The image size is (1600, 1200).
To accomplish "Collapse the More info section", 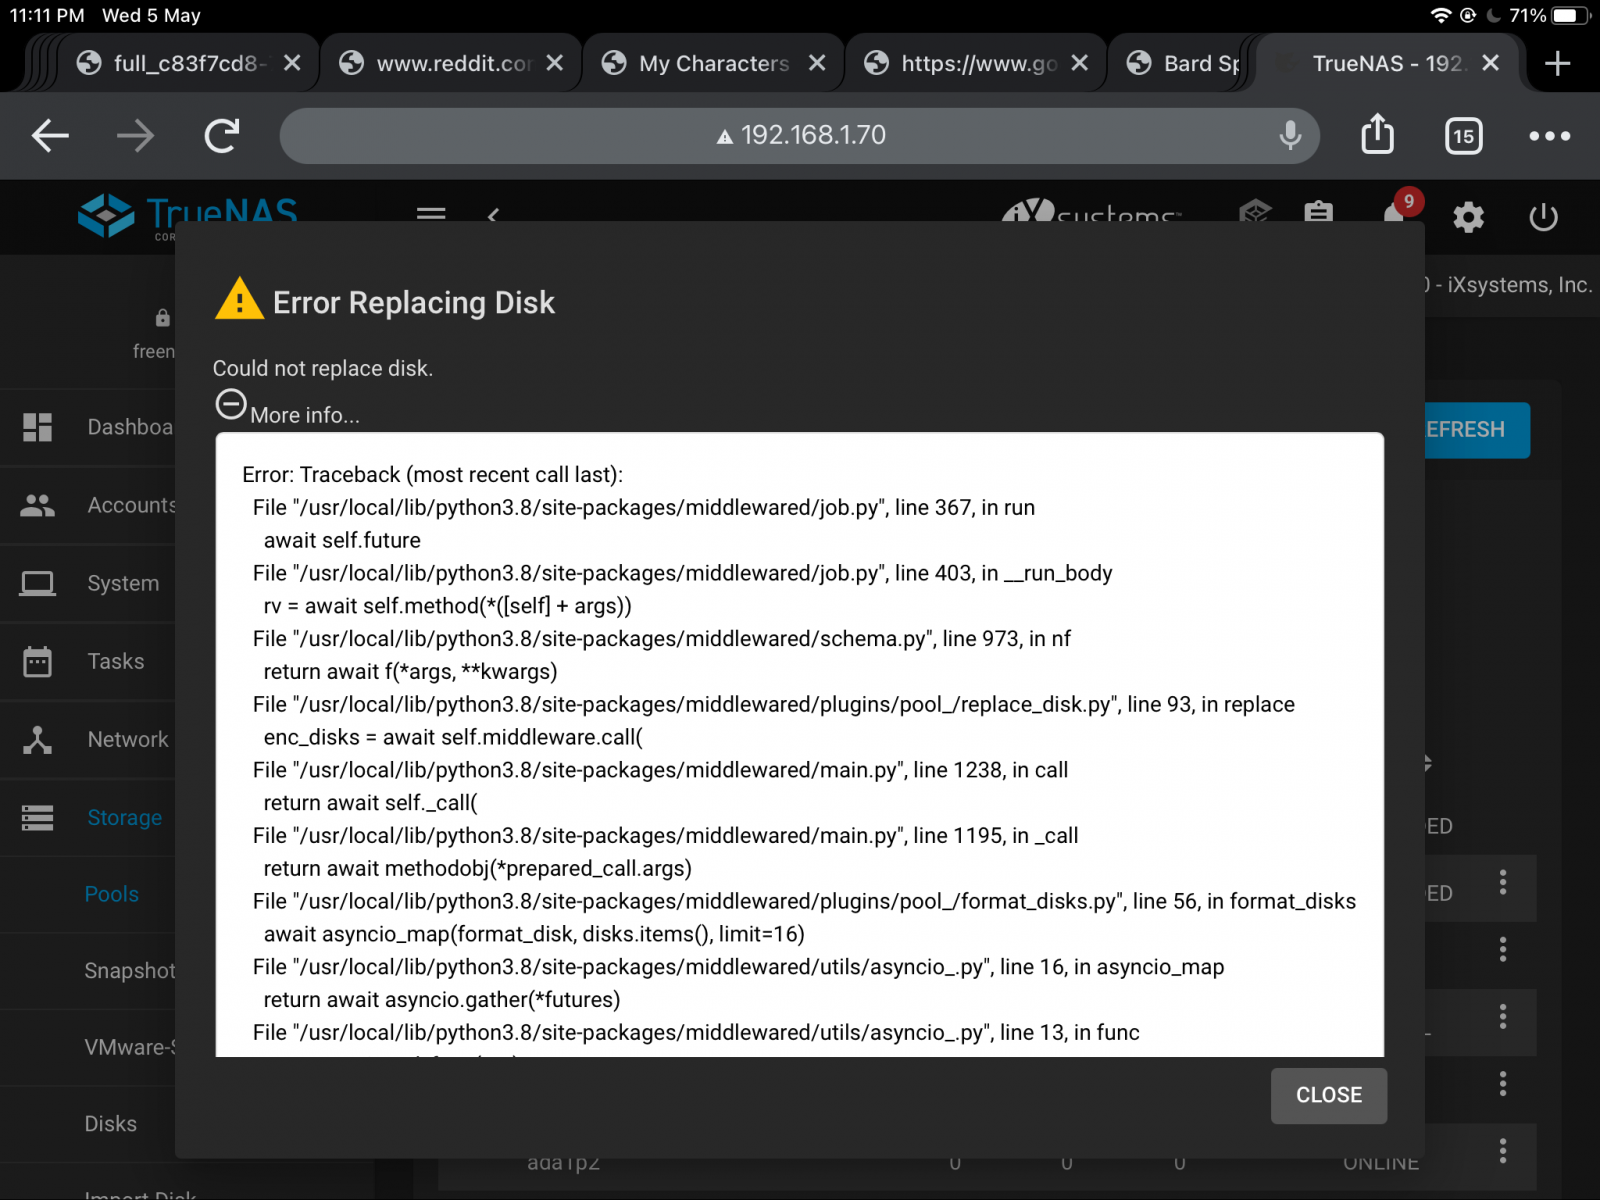I will (x=231, y=405).
